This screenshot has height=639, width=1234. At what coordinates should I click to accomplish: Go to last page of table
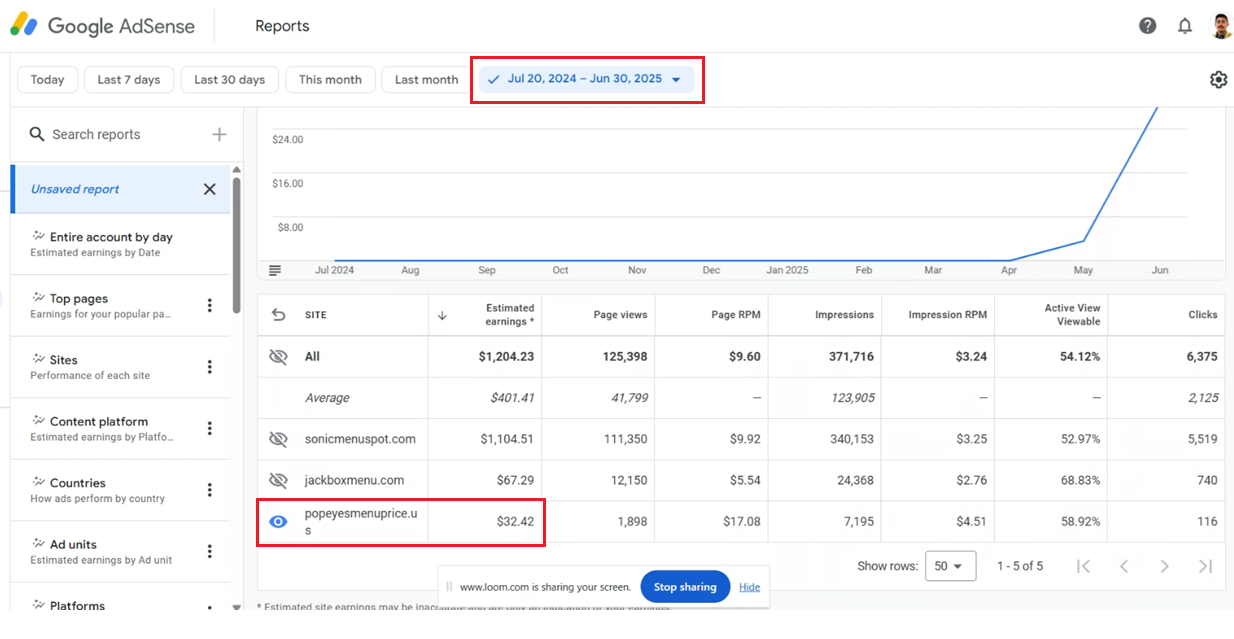pyautogui.click(x=1205, y=566)
